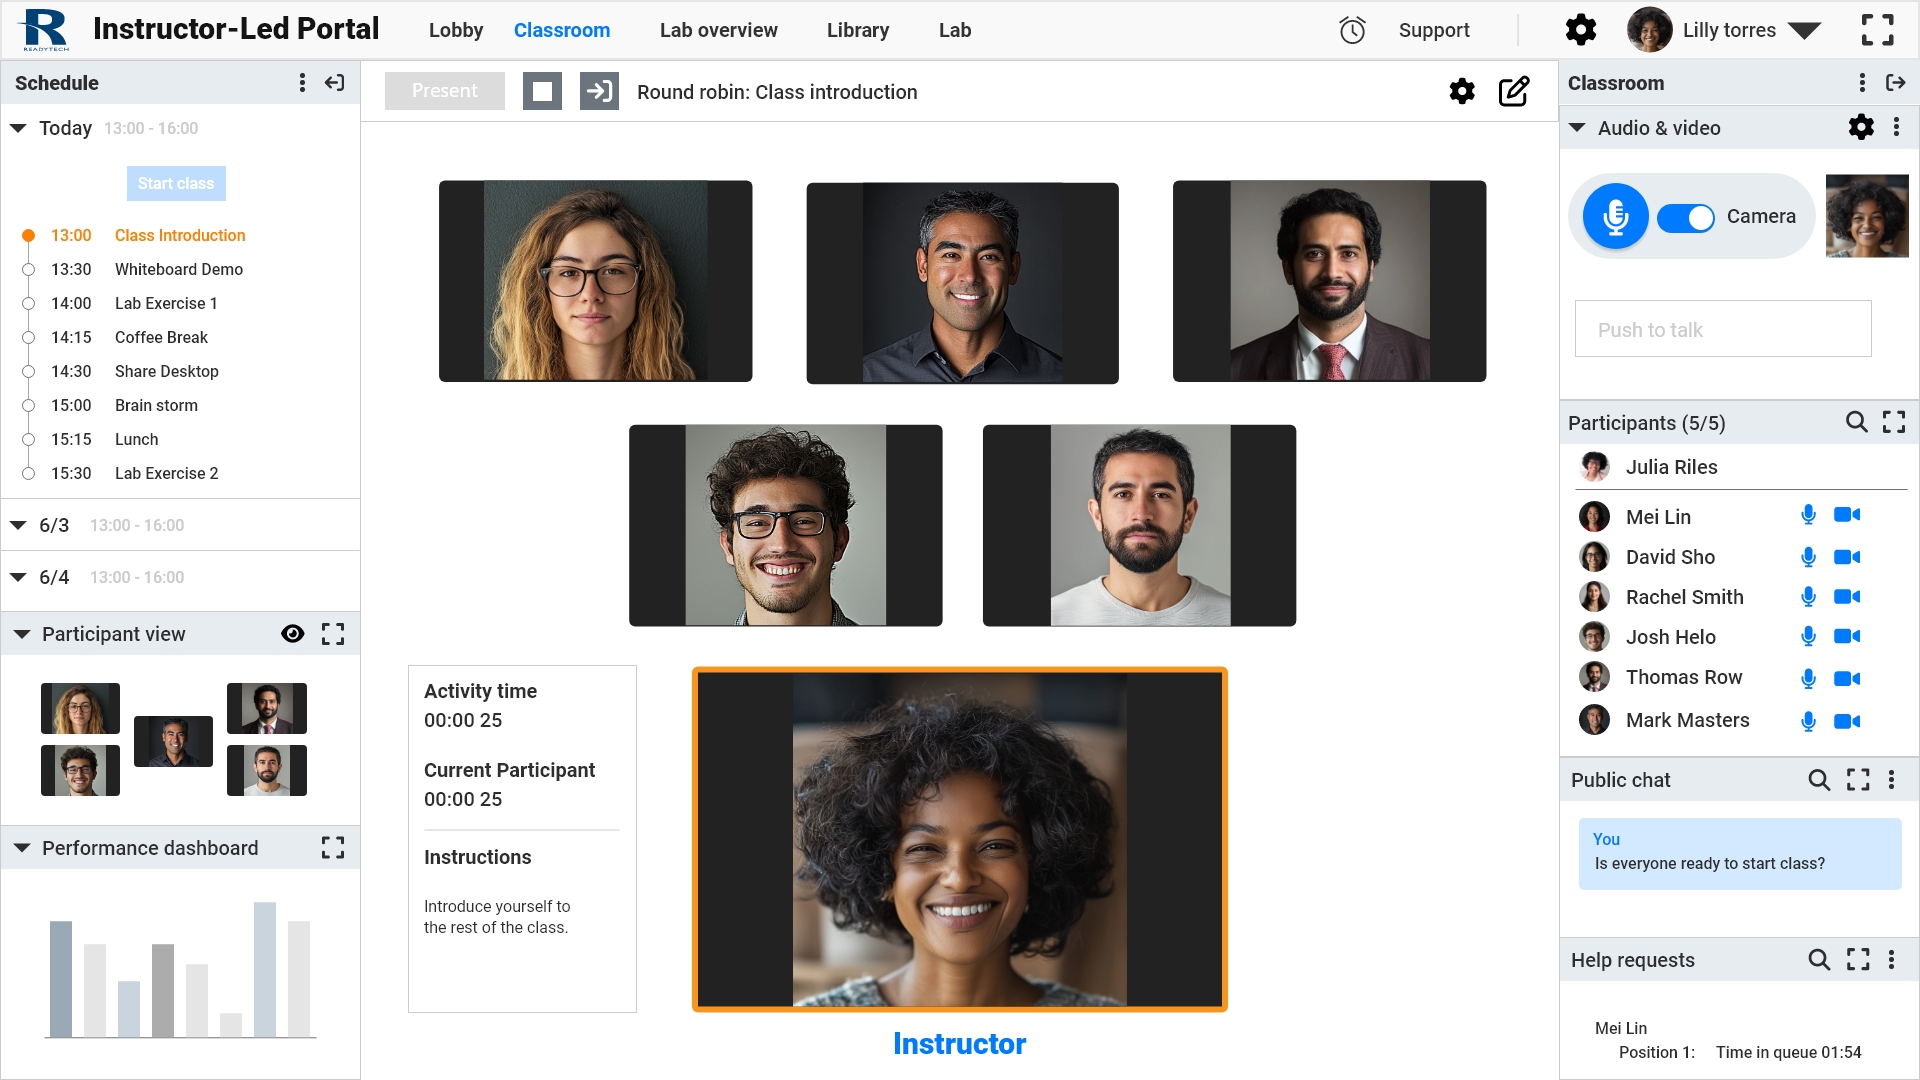
Task: Open the Support link
Action: (1433, 30)
